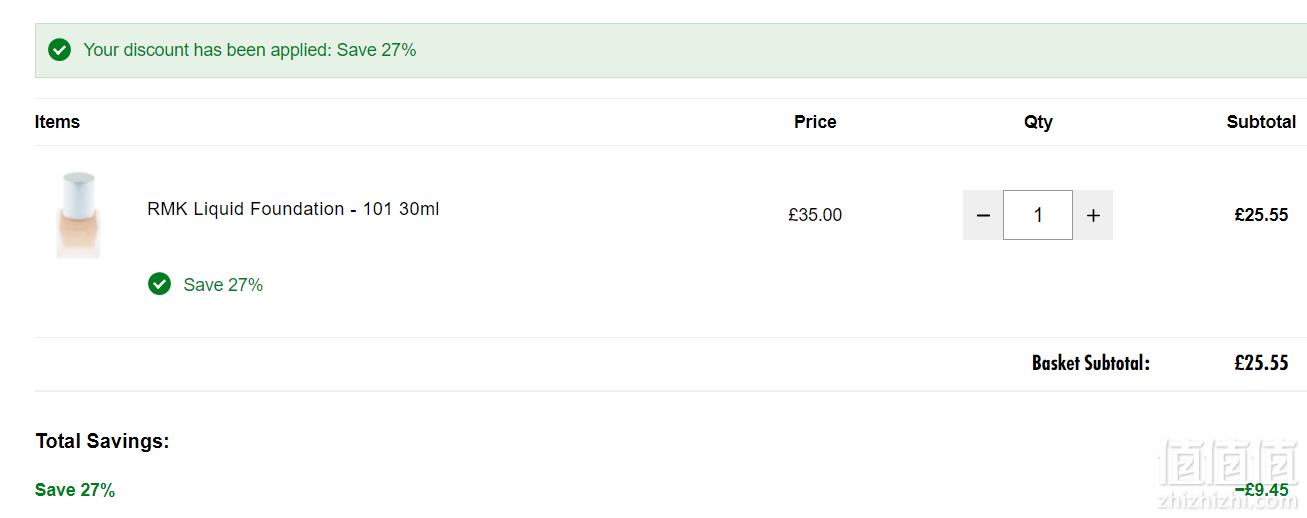
Task: Click the Qty column header
Action: [x=1038, y=122]
